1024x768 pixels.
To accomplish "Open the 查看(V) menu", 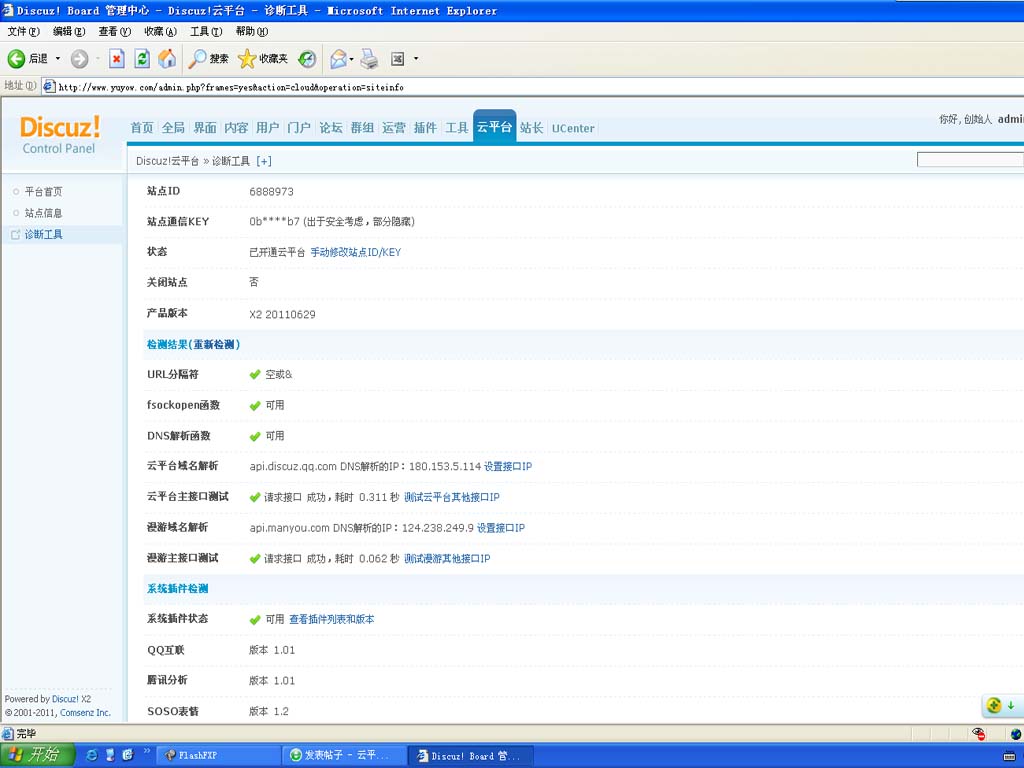I will [115, 31].
